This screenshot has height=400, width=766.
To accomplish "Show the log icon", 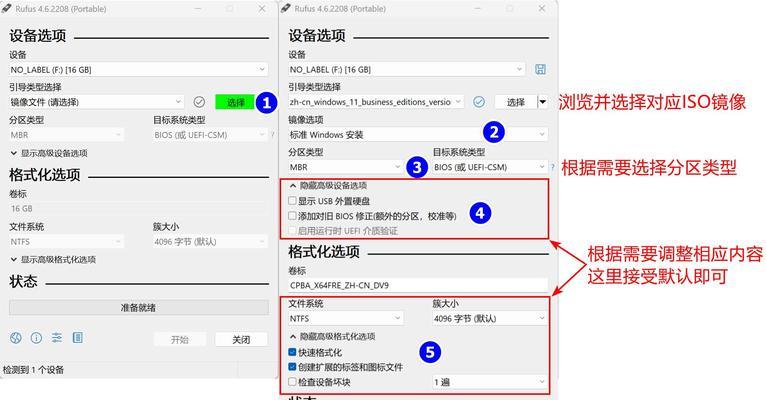I will point(78,339).
